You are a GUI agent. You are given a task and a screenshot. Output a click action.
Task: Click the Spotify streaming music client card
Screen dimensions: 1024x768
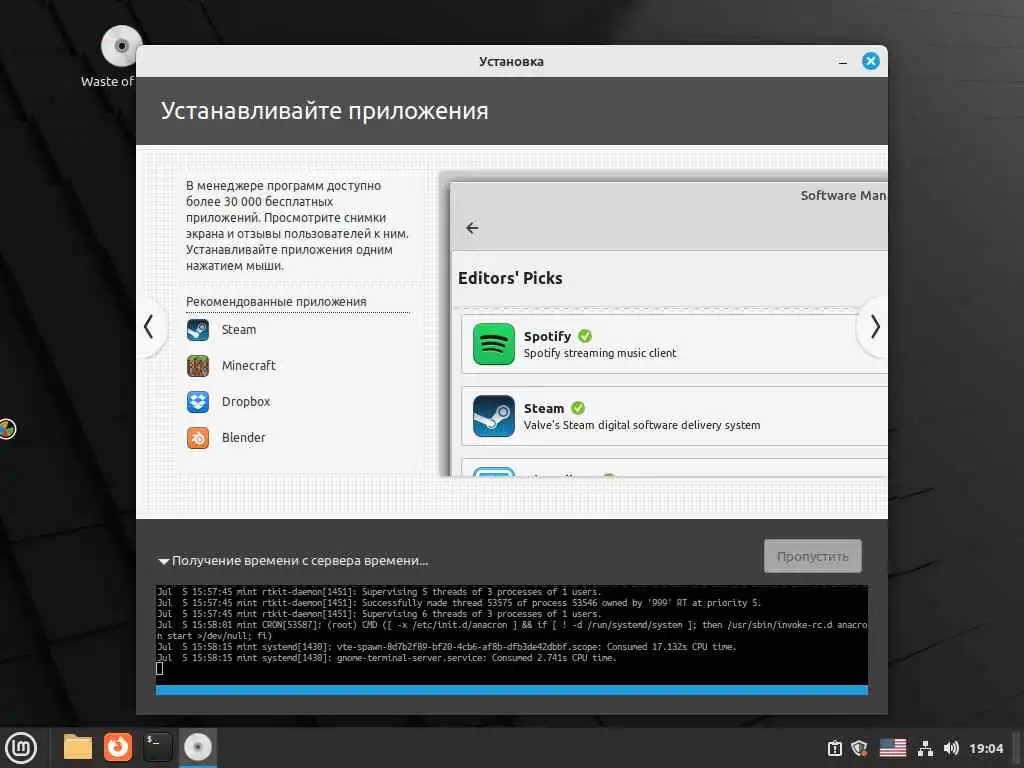pos(674,344)
